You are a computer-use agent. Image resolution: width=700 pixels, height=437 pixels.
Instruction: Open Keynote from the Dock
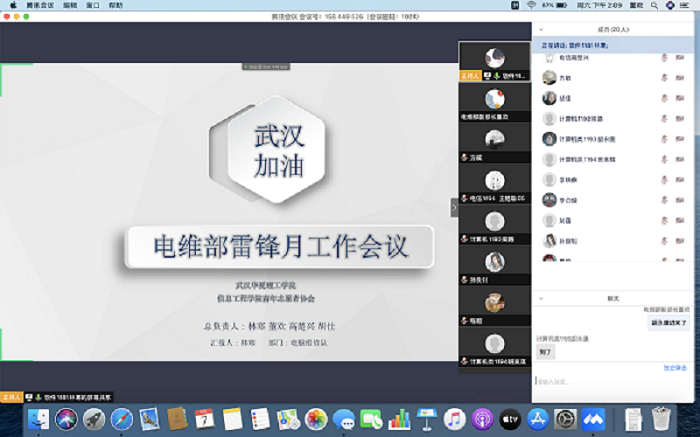tap(427, 419)
